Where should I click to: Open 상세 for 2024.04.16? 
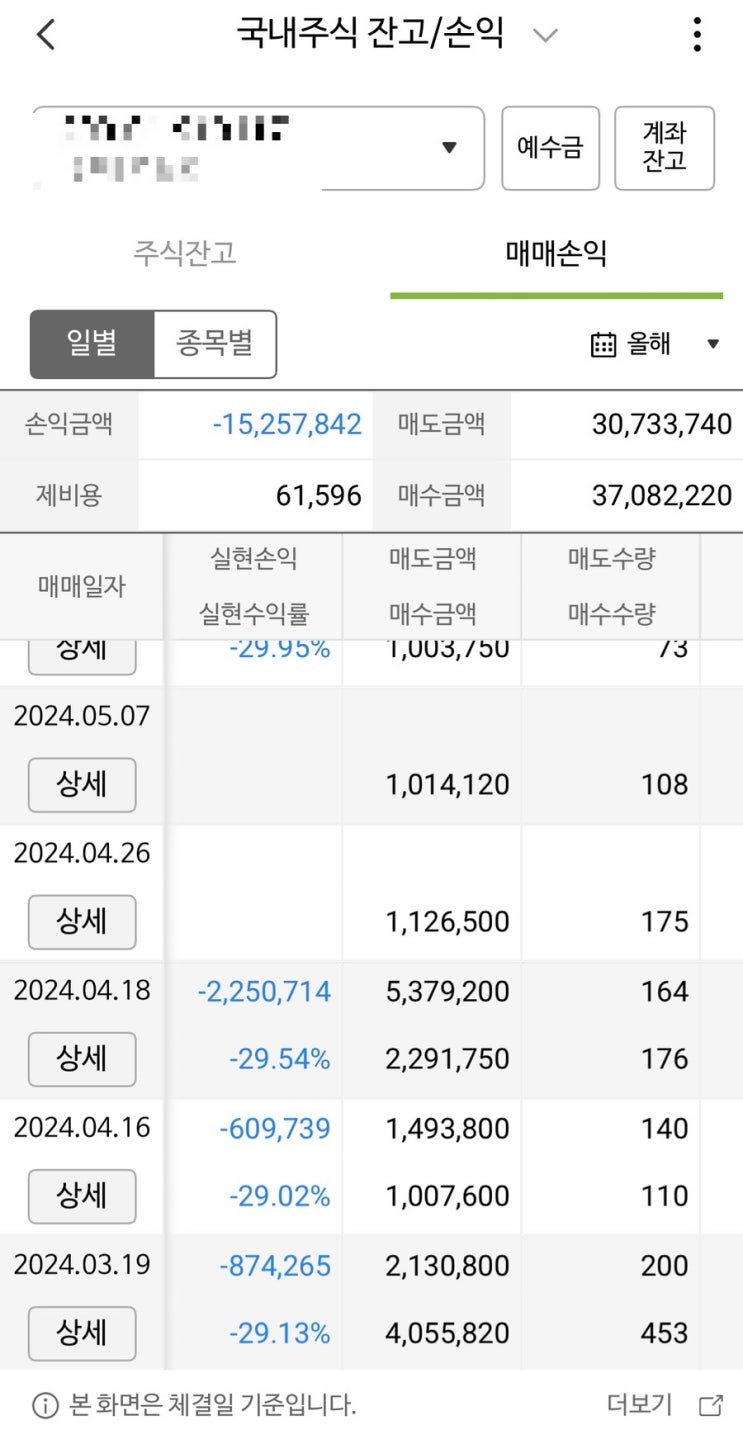82,1196
